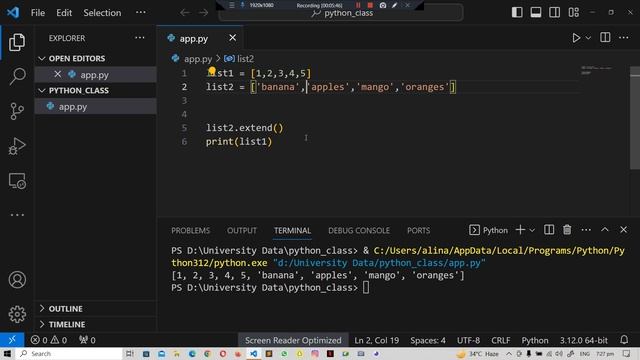The height and width of the screenshot is (360, 640).
Task: Show errors and warnings in status bar
Action: pyautogui.click(x=49, y=340)
